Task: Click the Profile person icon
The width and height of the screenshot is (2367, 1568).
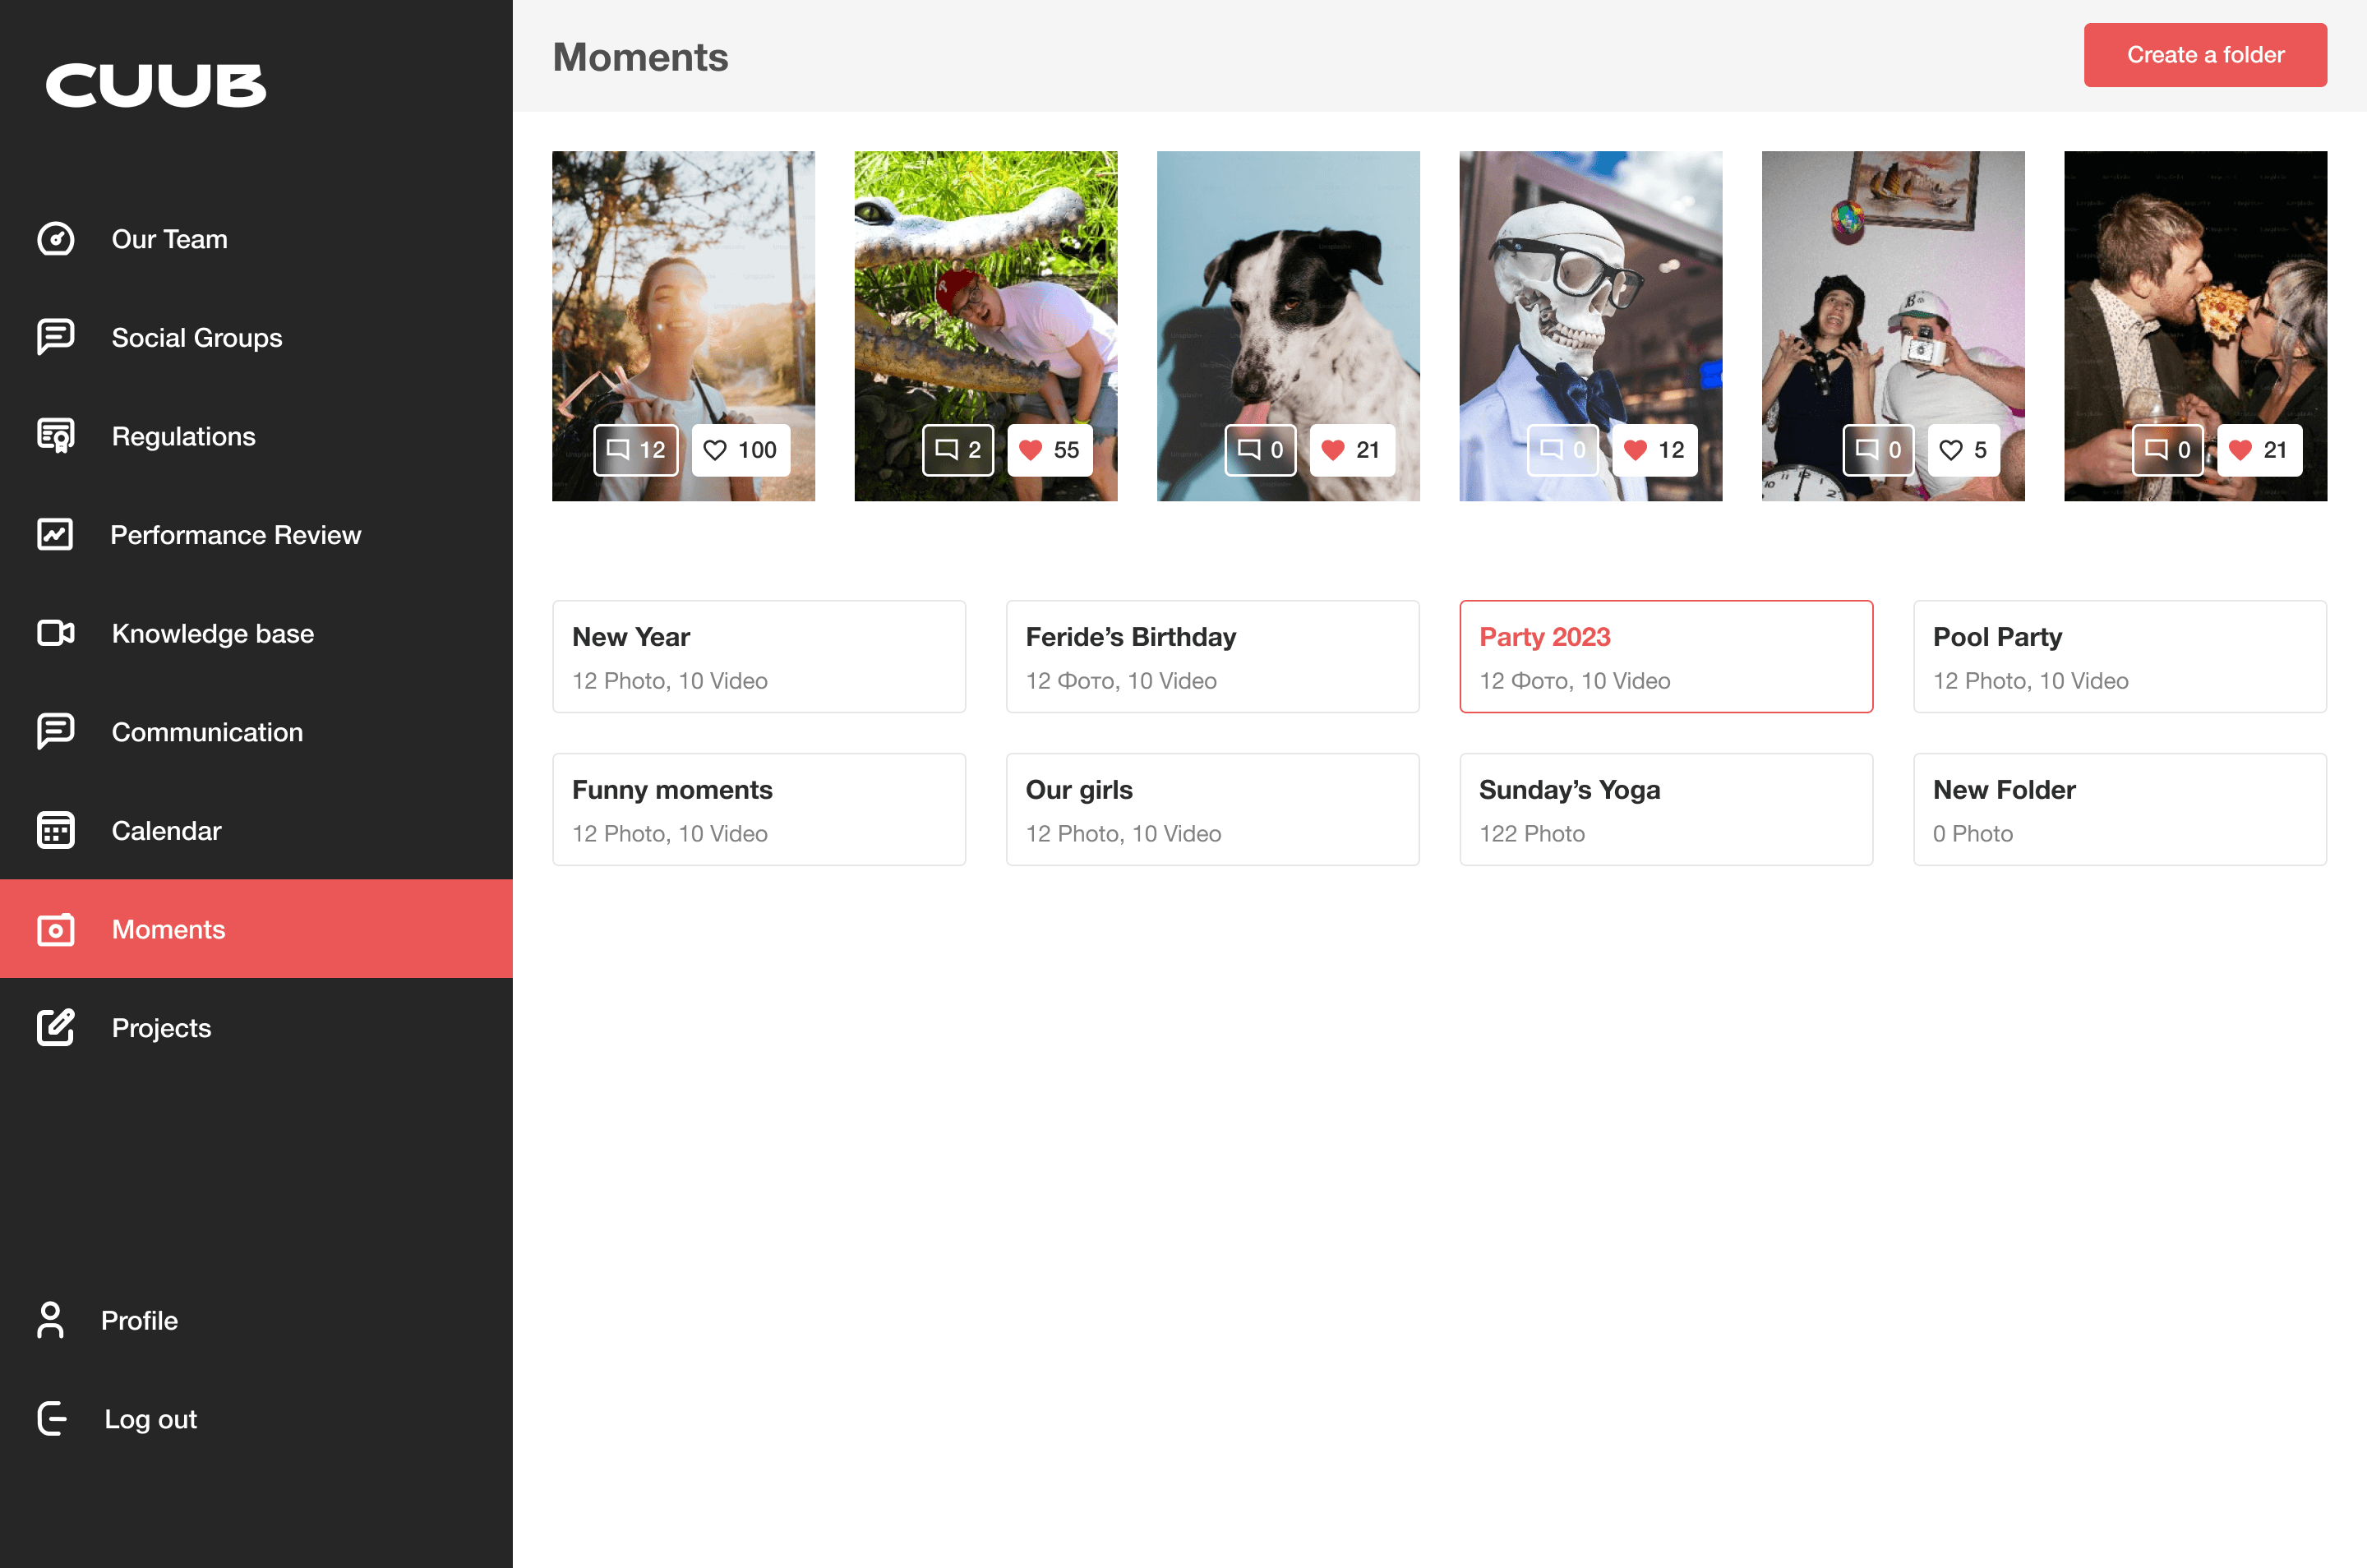Action: coord(50,1320)
